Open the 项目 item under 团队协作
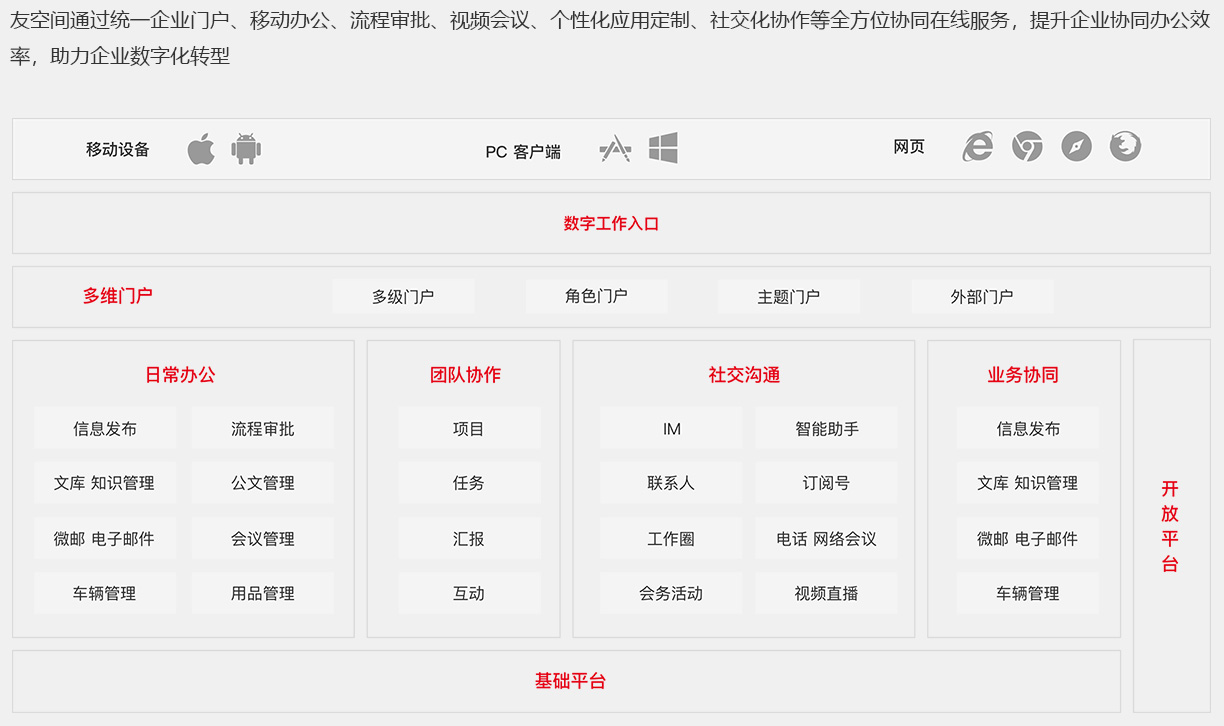This screenshot has width=1224, height=726. point(468,428)
